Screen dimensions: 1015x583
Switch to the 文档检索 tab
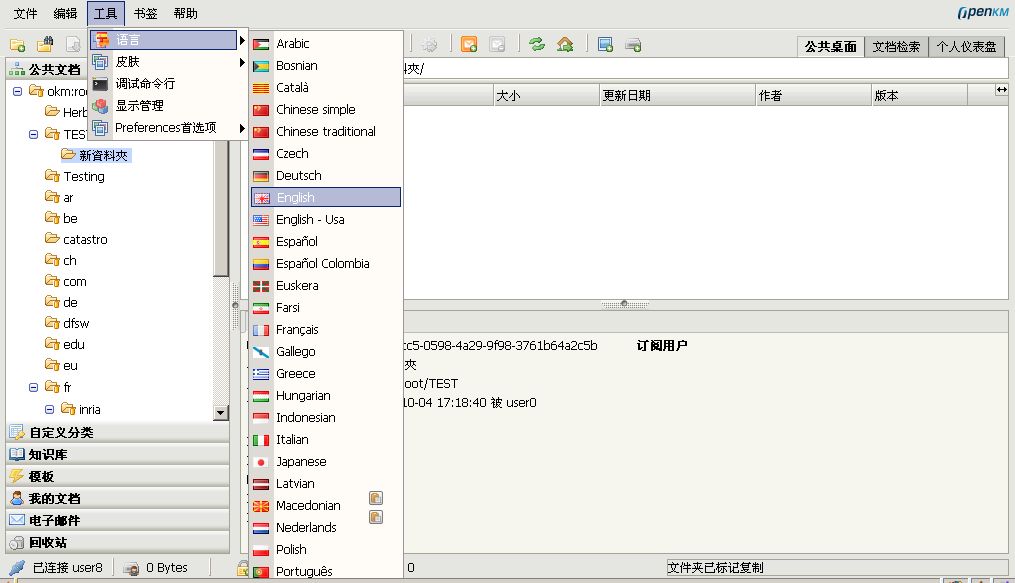[x=896, y=47]
